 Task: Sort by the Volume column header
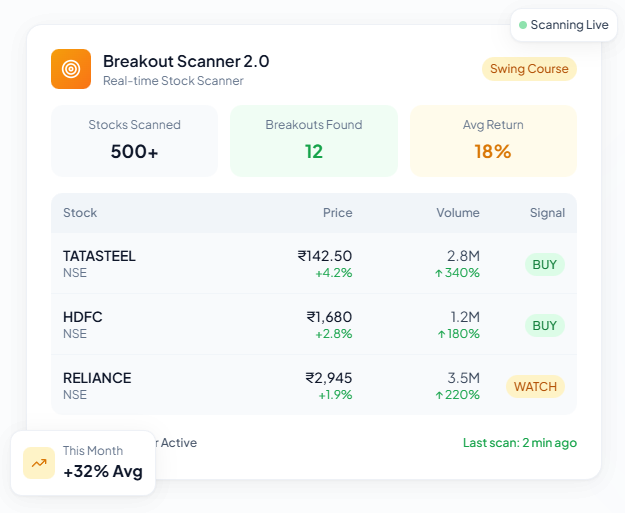tap(457, 213)
